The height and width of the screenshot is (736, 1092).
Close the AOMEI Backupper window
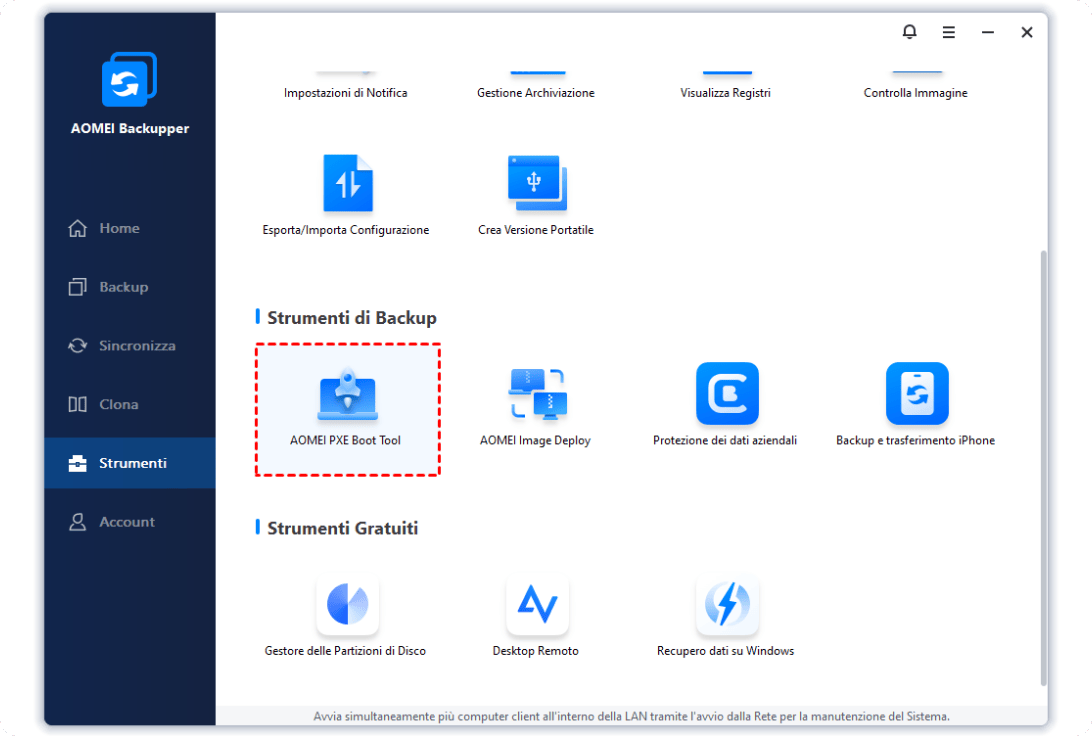[1027, 32]
